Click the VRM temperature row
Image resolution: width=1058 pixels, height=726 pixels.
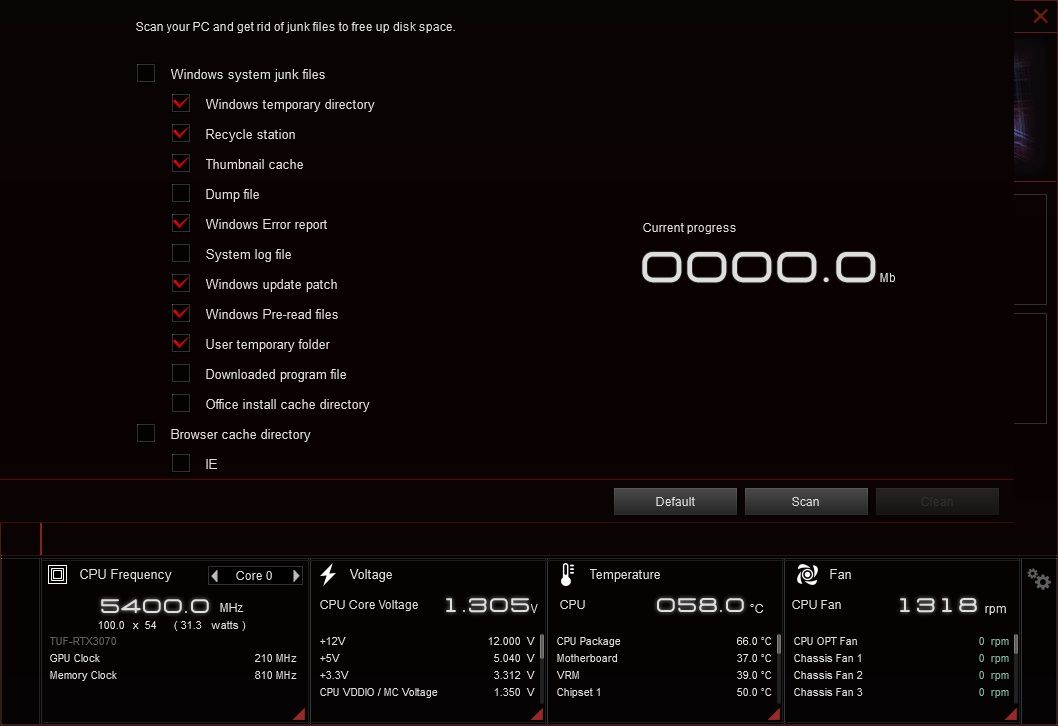click(x=664, y=675)
